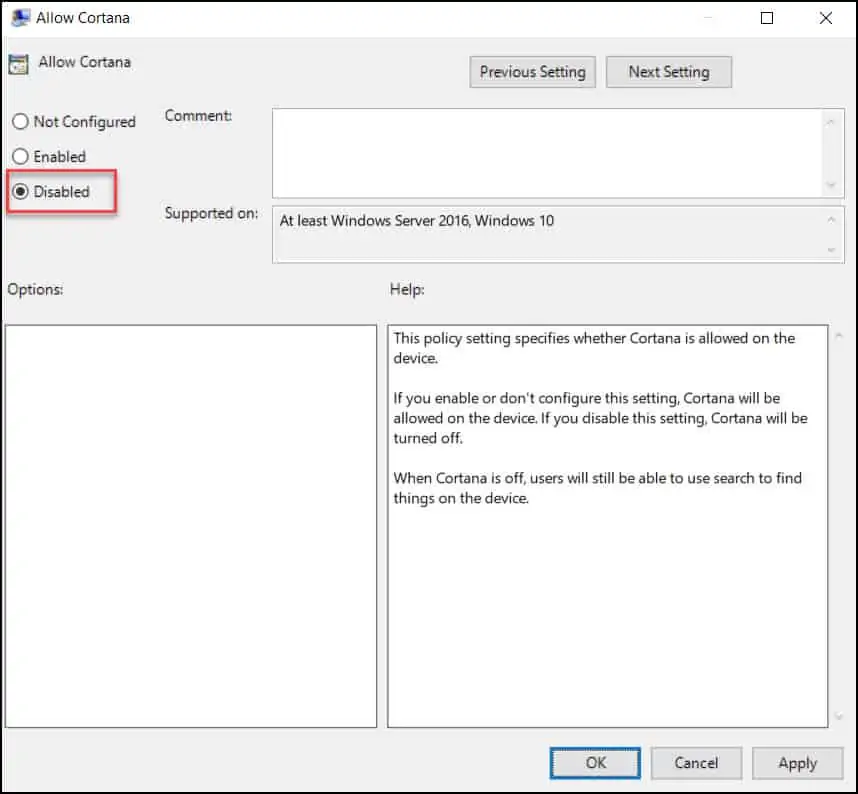The height and width of the screenshot is (794, 858).
Task: Click the Comment label
Action: pyautogui.click(x=198, y=115)
